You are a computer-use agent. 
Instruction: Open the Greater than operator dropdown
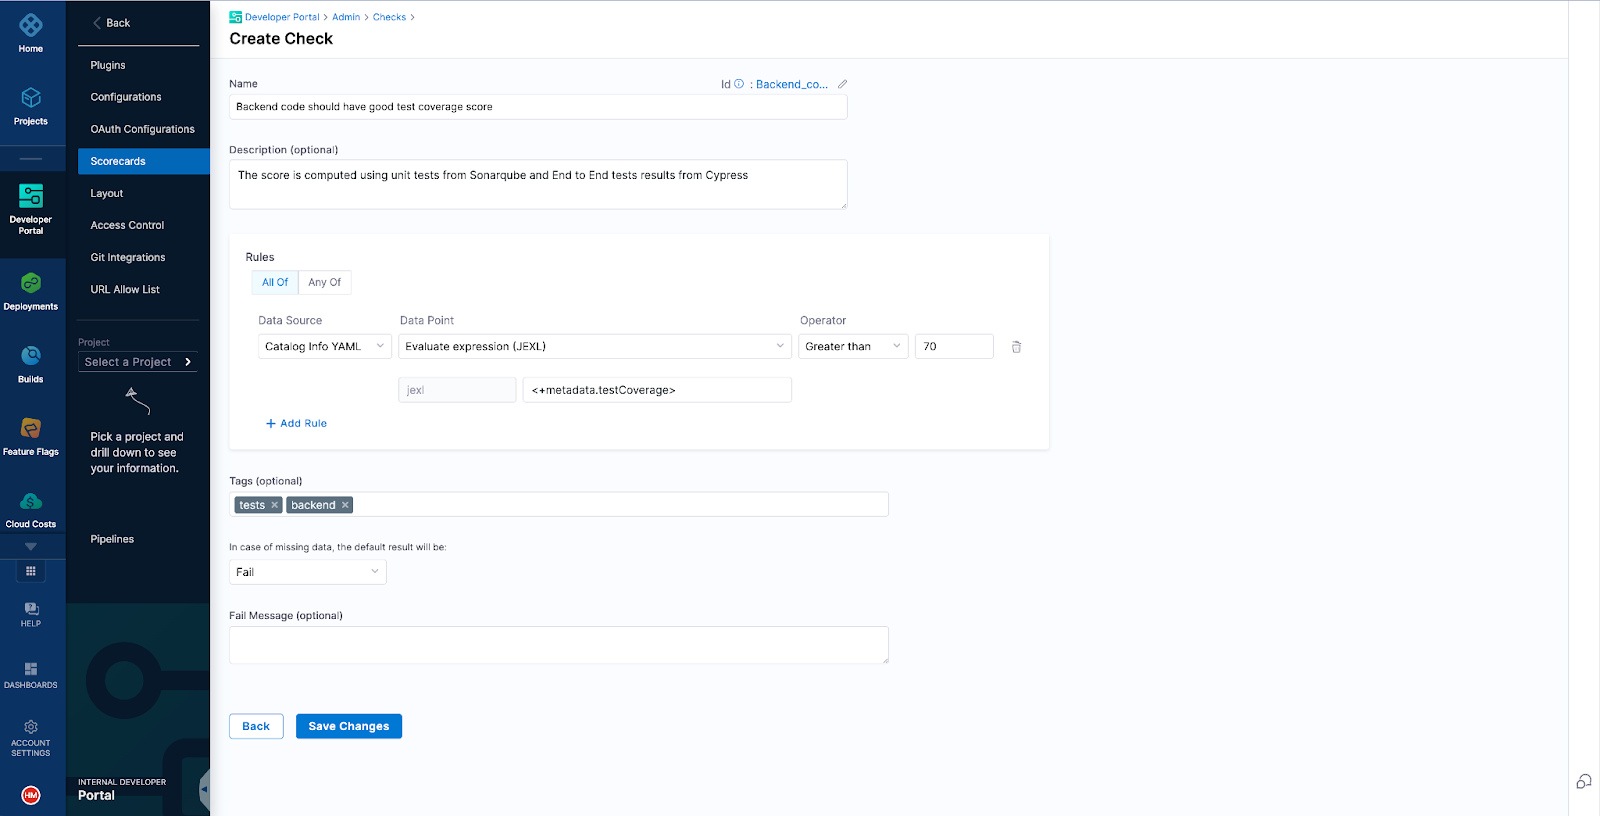[853, 346]
